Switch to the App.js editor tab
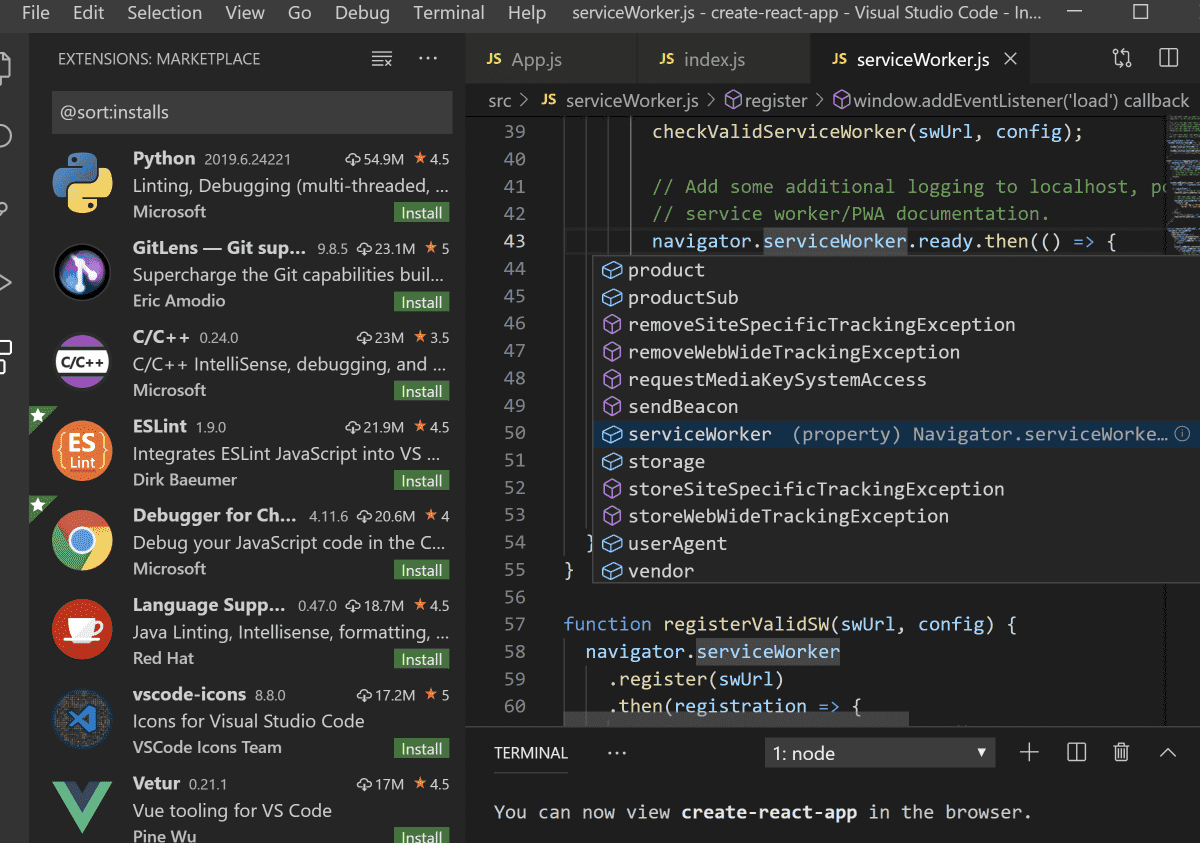This screenshot has width=1200, height=843. (x=536, y=60)
